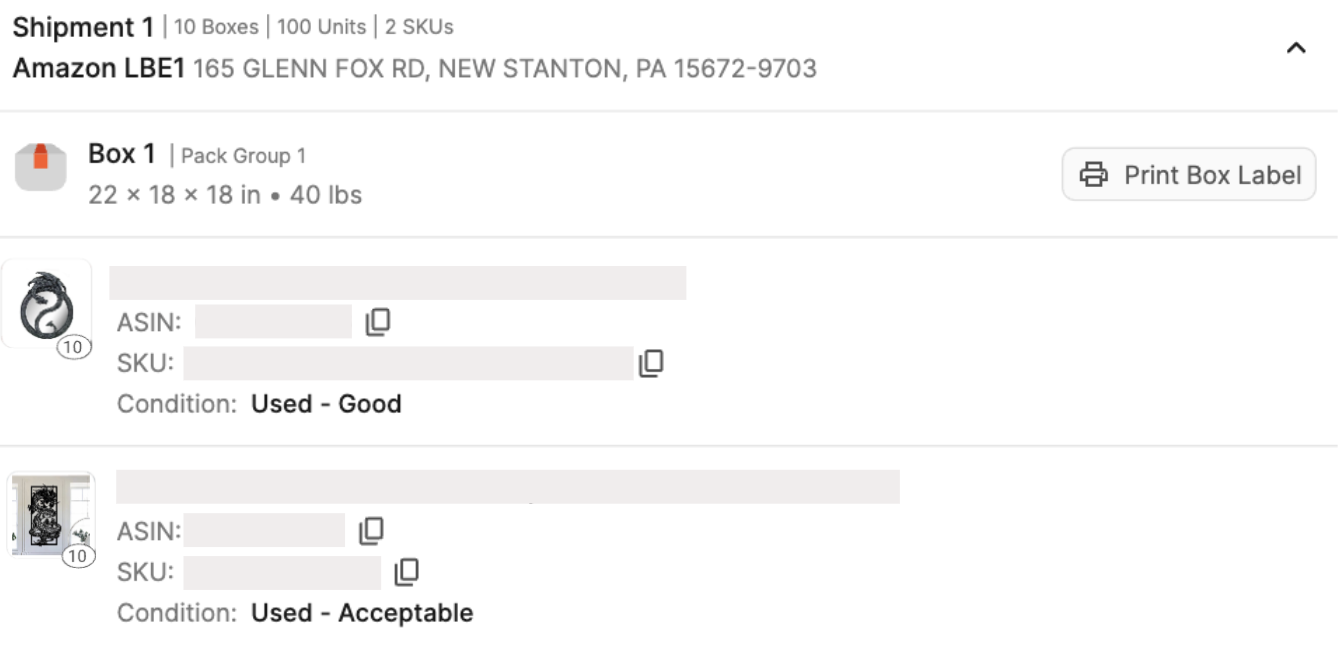Viewport: 1344px width, 654px height.
Task: Click the quantity badge on the first product
Action: point(73,348)
